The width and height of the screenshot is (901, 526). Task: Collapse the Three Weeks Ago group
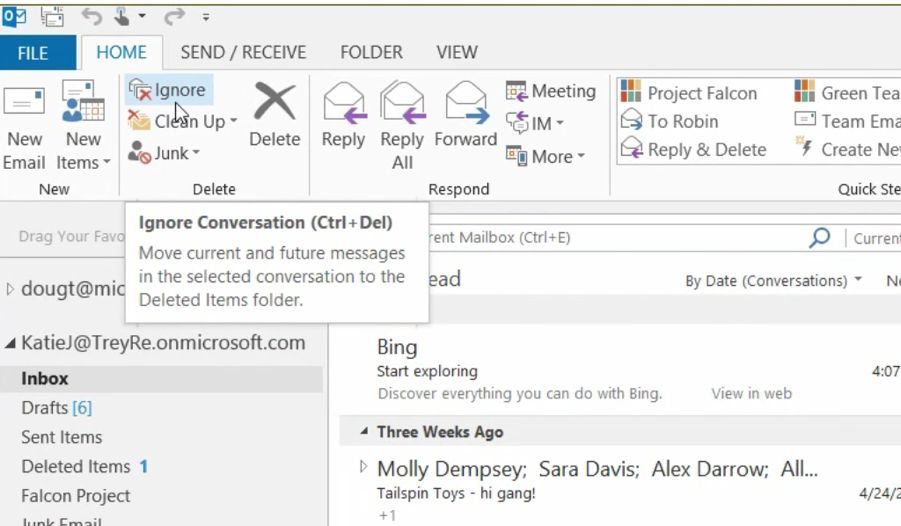click(x=364, y=431)
